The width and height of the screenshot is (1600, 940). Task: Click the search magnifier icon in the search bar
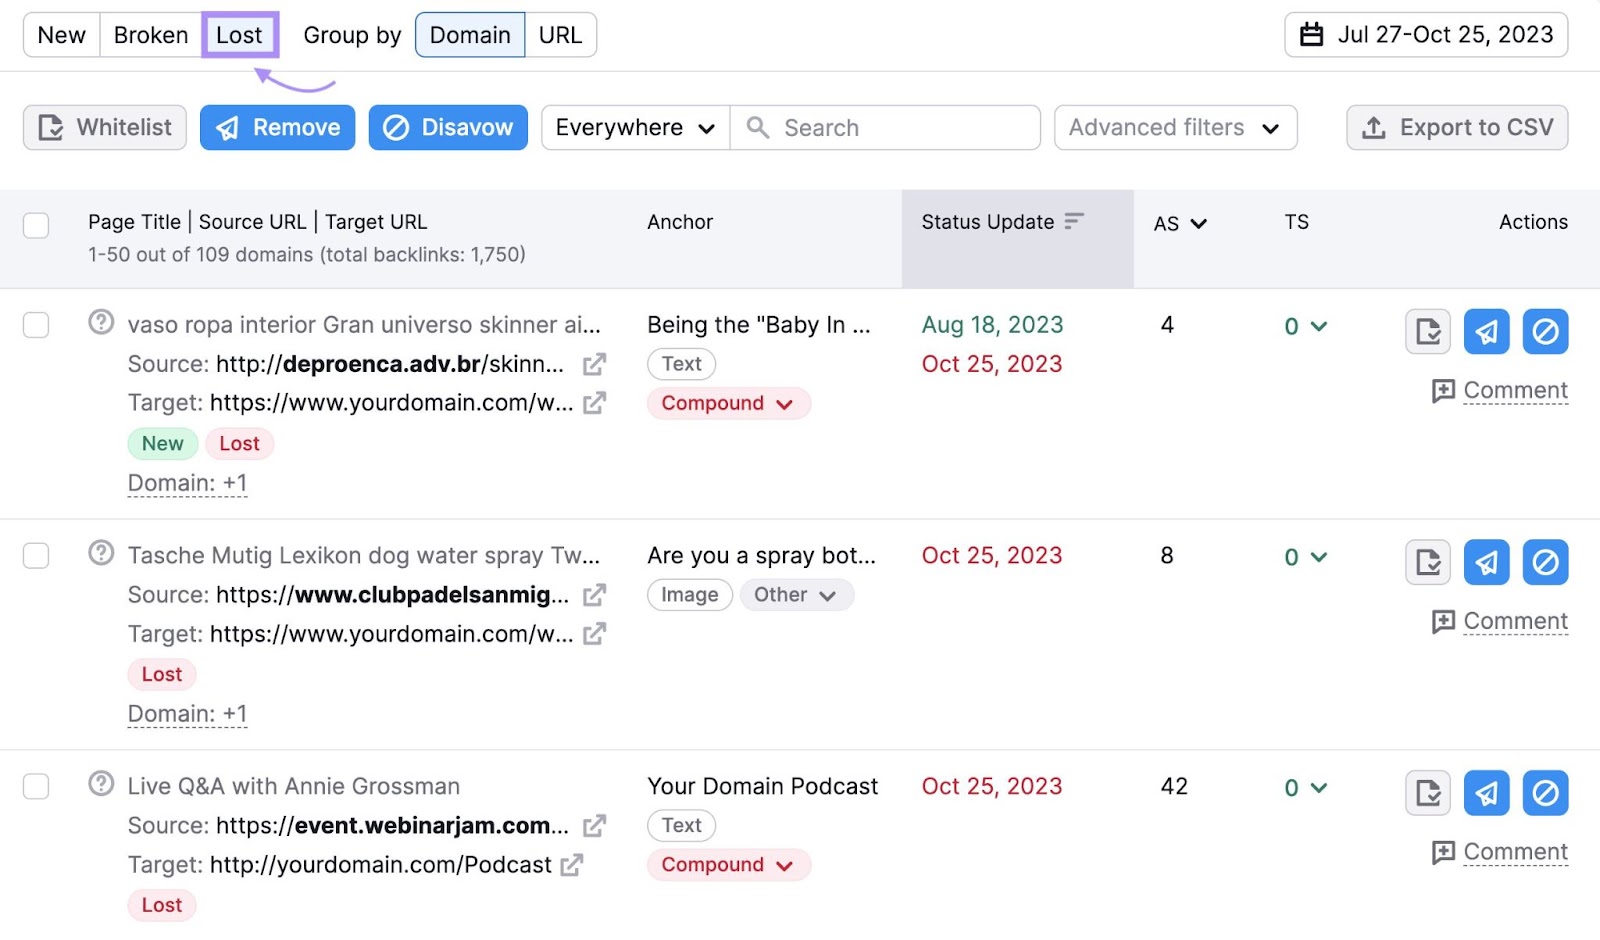click(757, 127)
